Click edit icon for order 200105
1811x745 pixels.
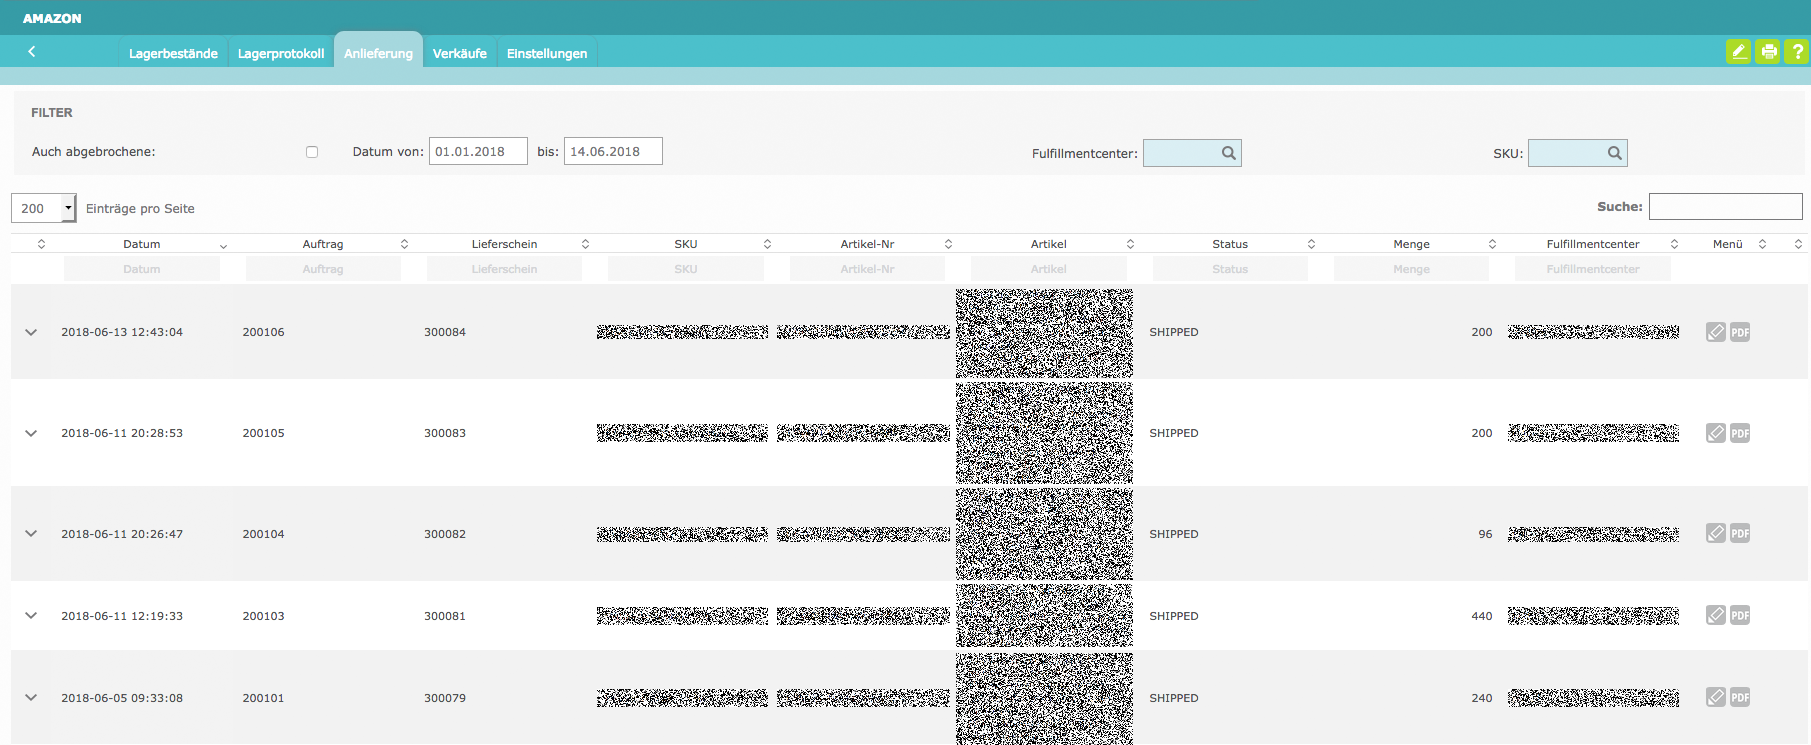(x=1716, y=433)
